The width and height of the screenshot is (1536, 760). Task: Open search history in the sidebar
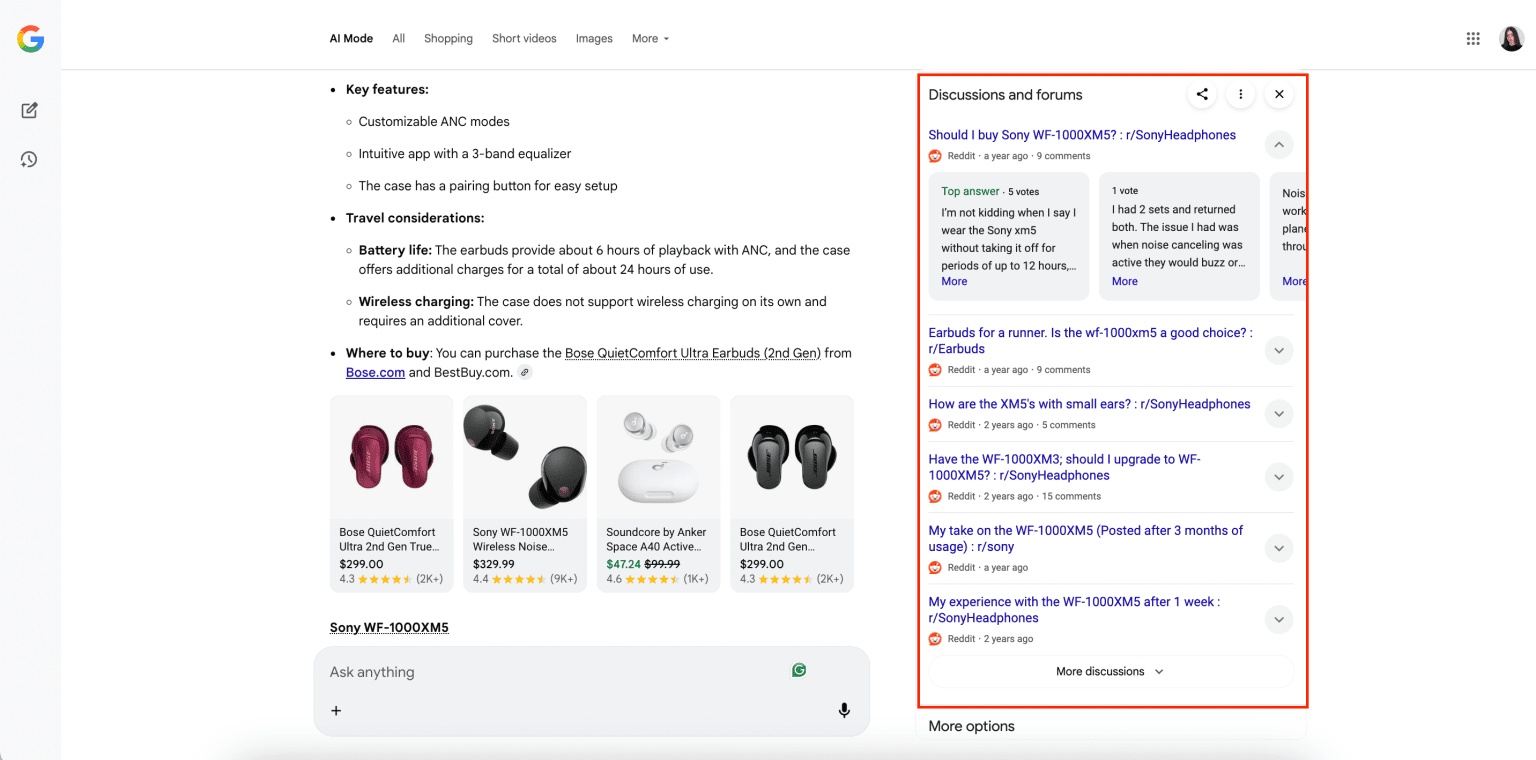click(x=29, y=159)
